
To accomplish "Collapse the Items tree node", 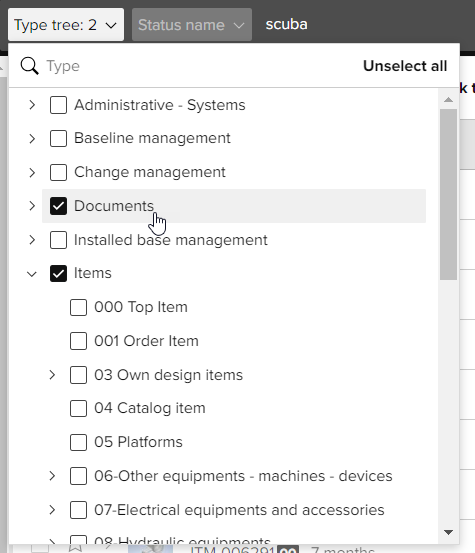I will [32, 274].
